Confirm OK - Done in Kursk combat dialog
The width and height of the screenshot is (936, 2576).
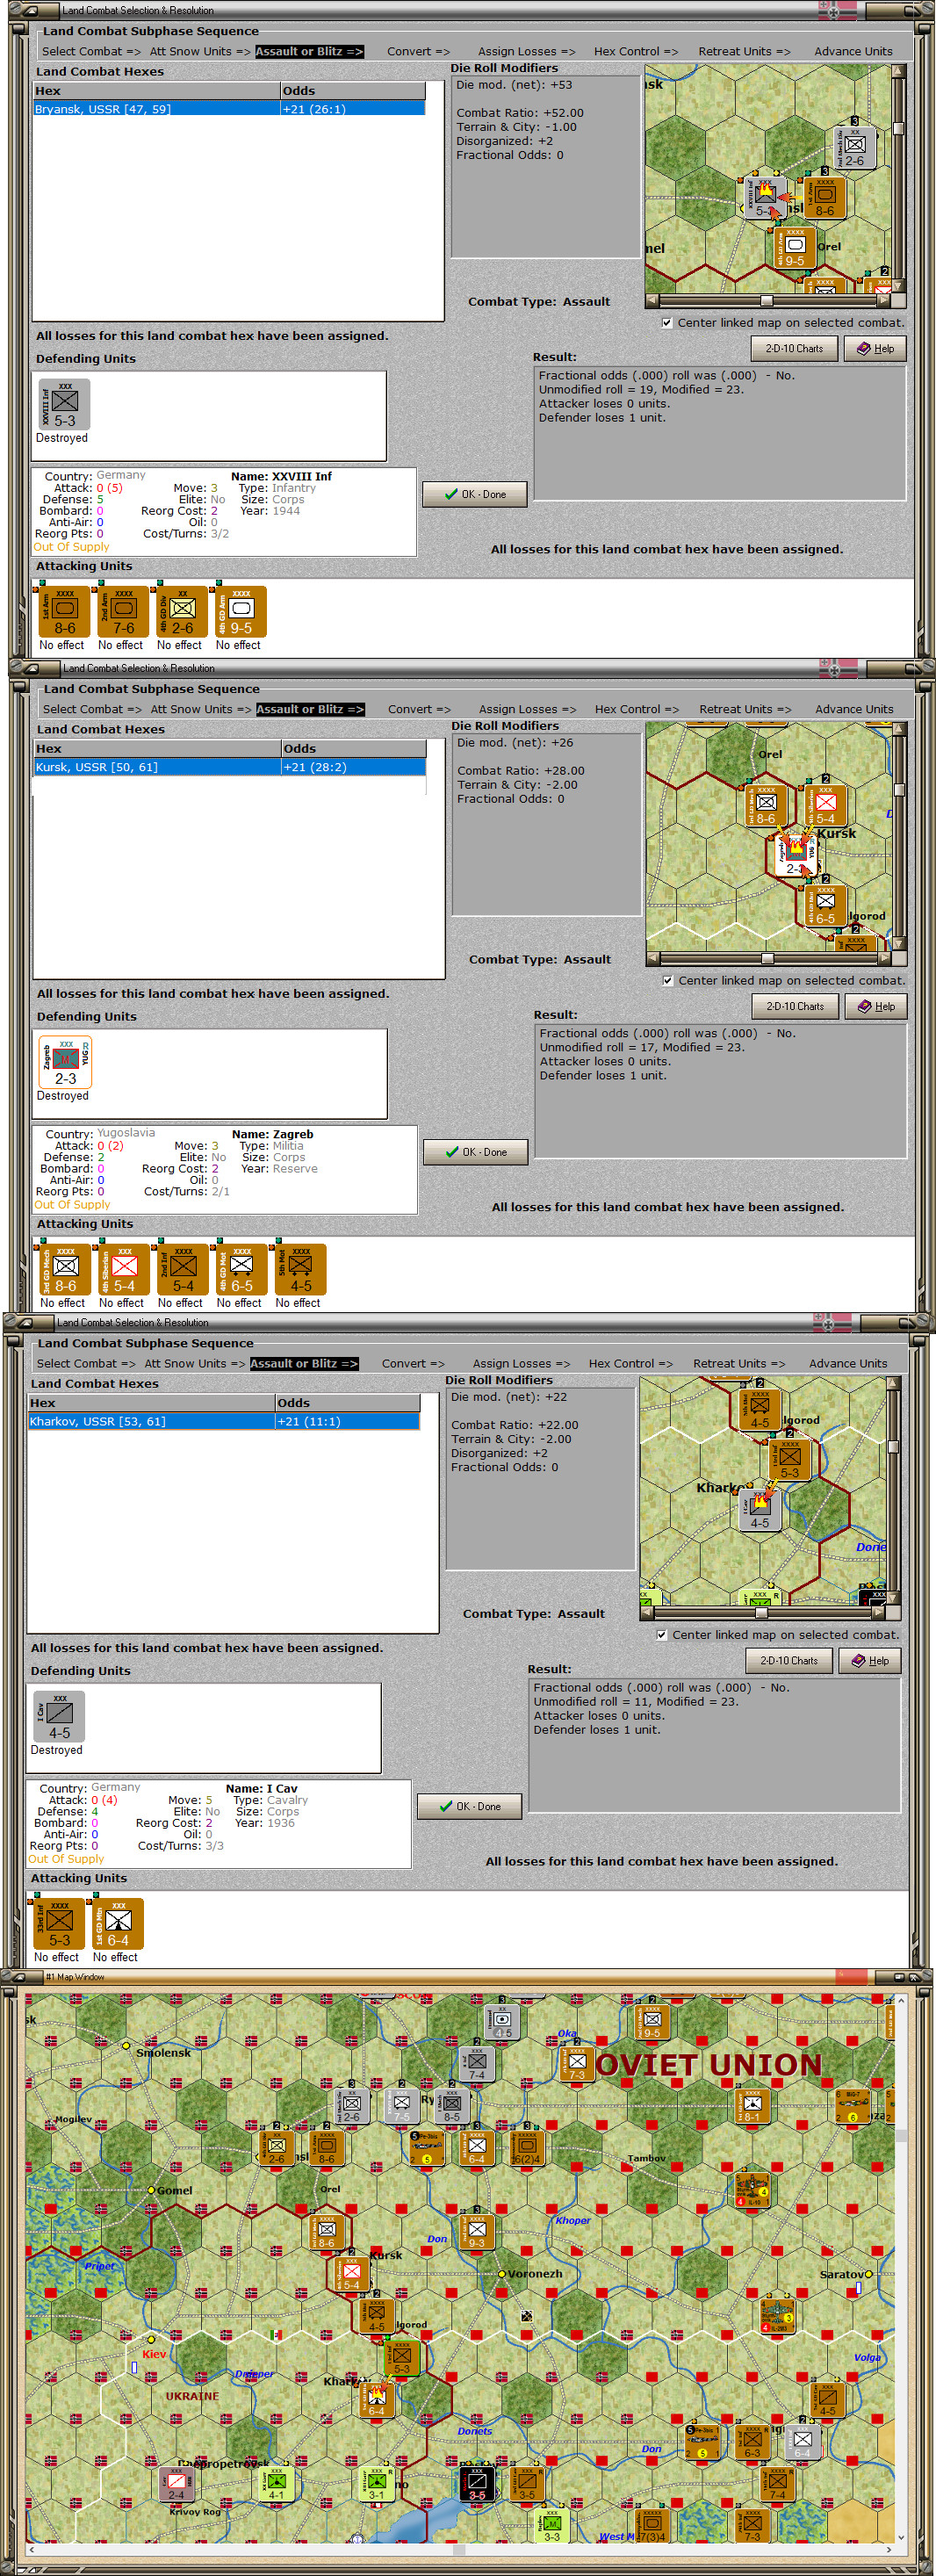(x=476, y=1152)
